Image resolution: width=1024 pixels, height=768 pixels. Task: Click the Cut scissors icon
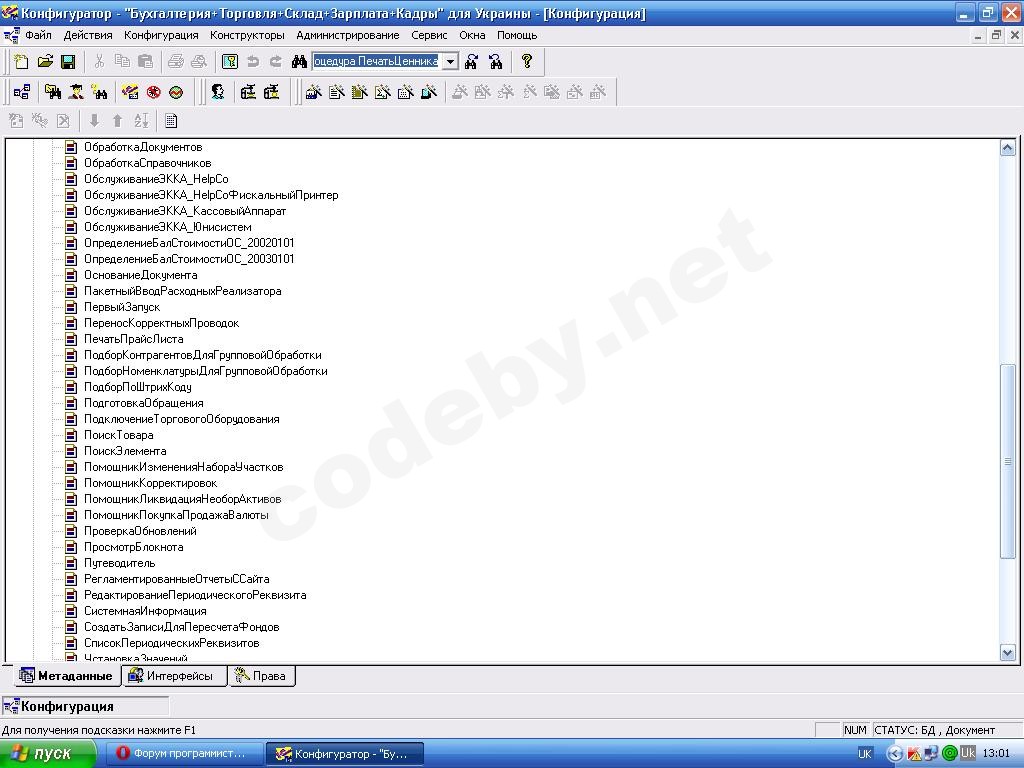99,62
